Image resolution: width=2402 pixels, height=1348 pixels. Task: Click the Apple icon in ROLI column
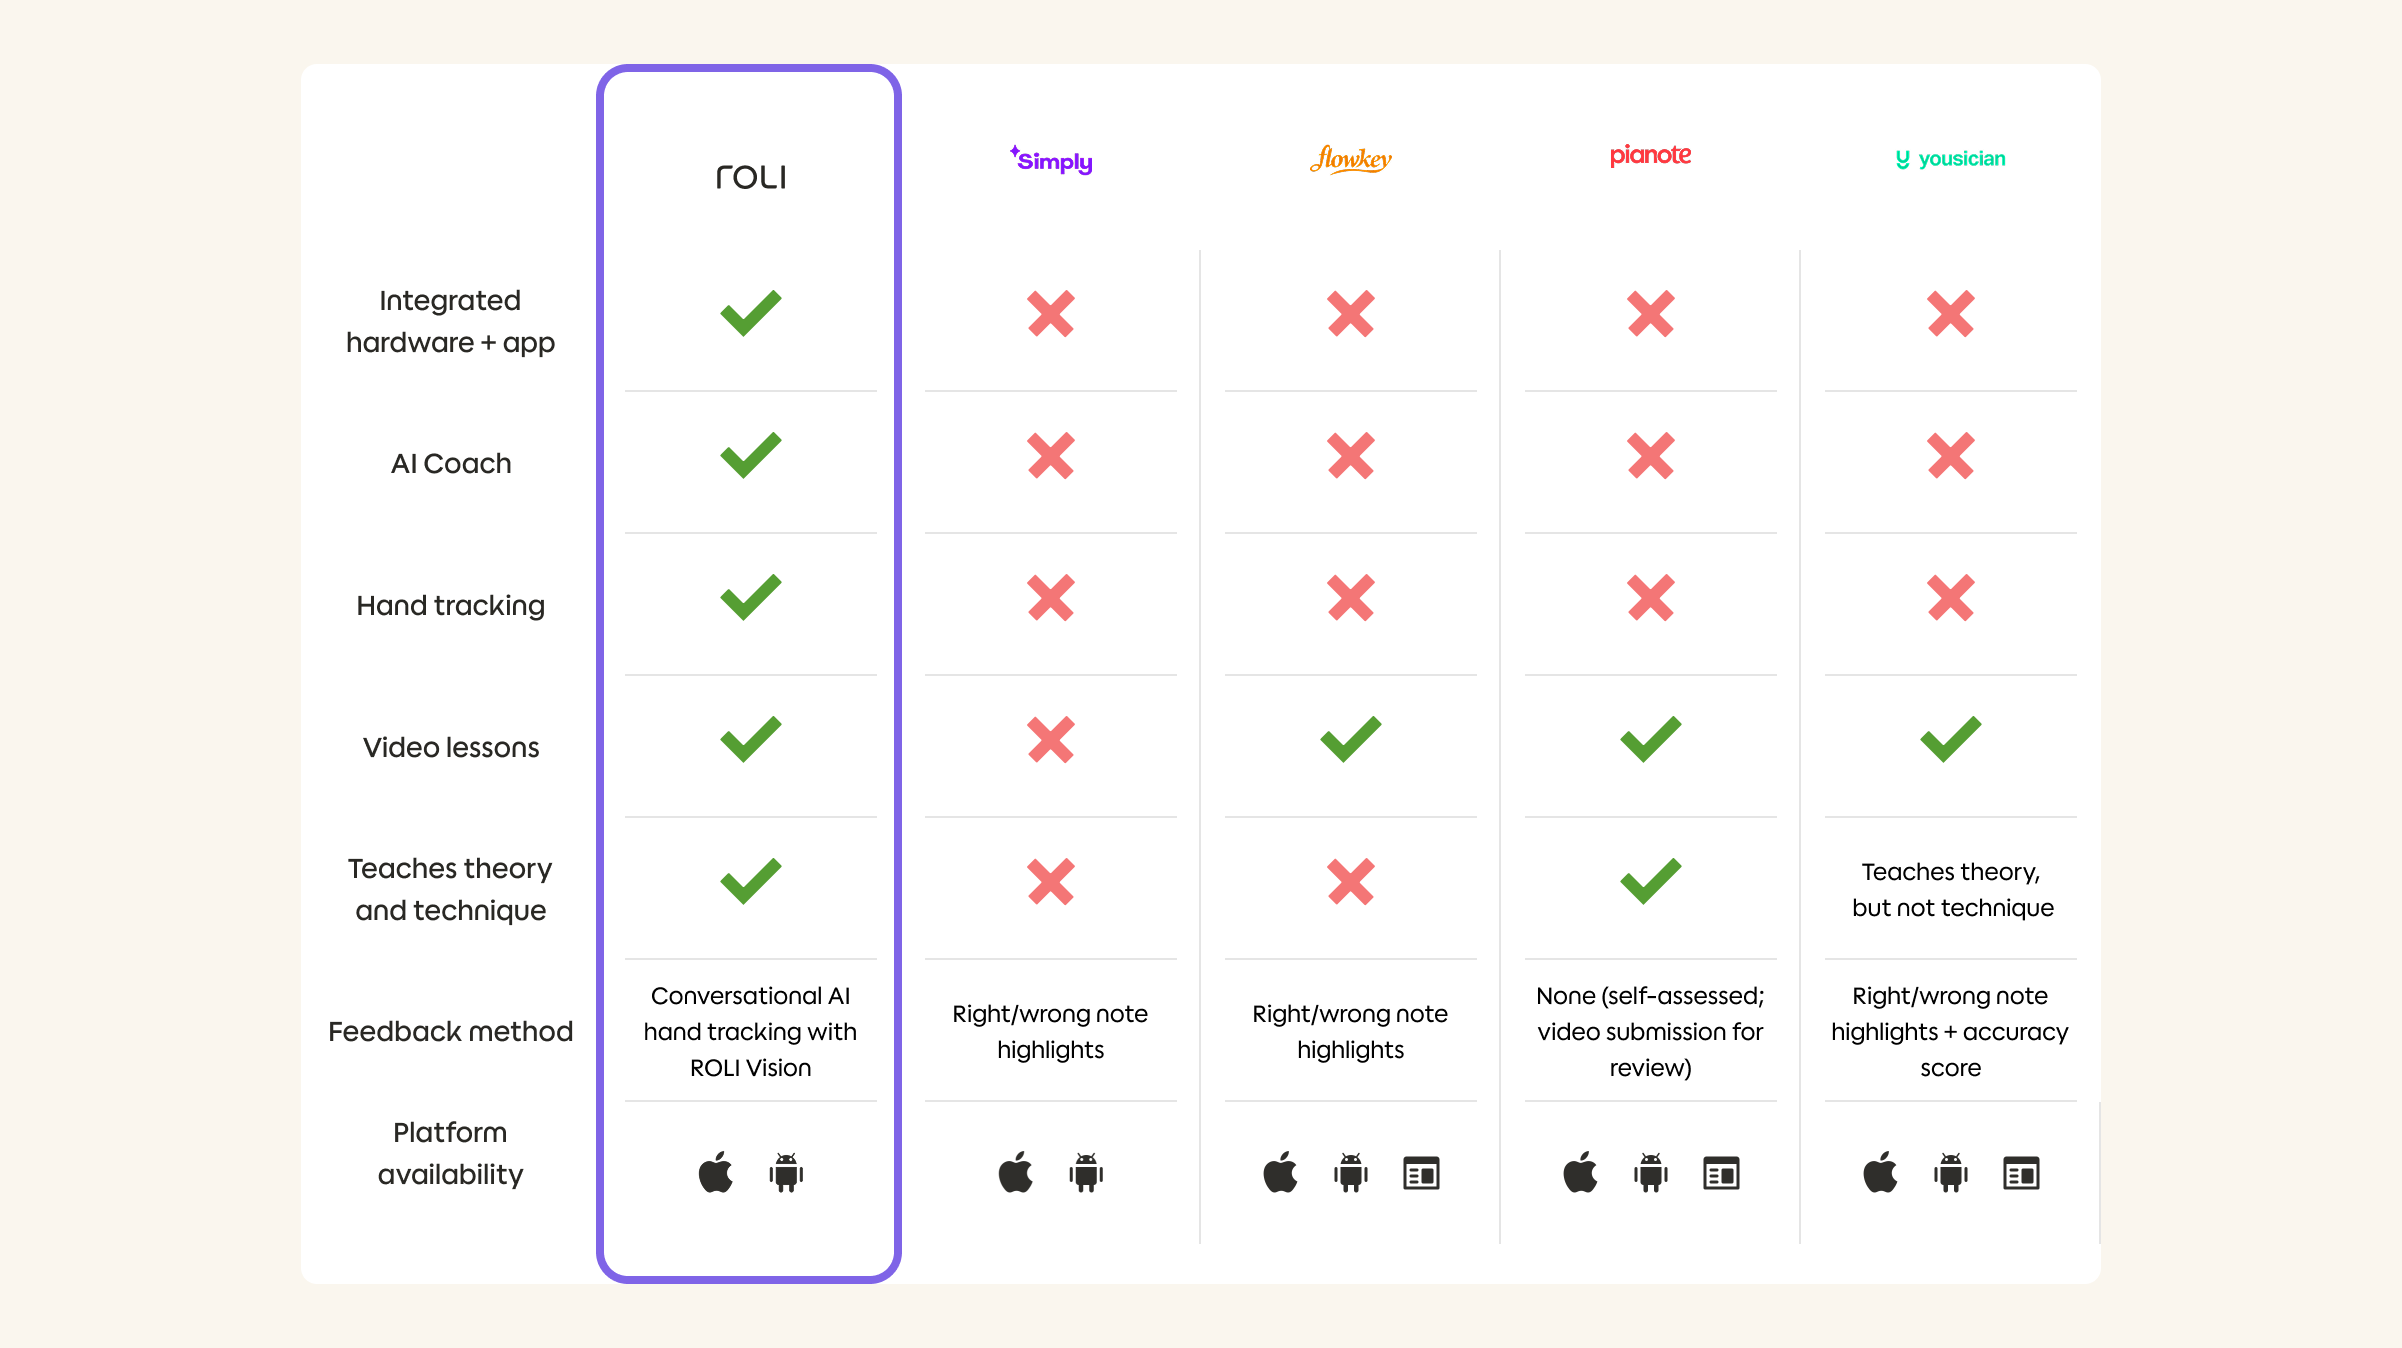pyautogui.click(x=716, y=1172)
